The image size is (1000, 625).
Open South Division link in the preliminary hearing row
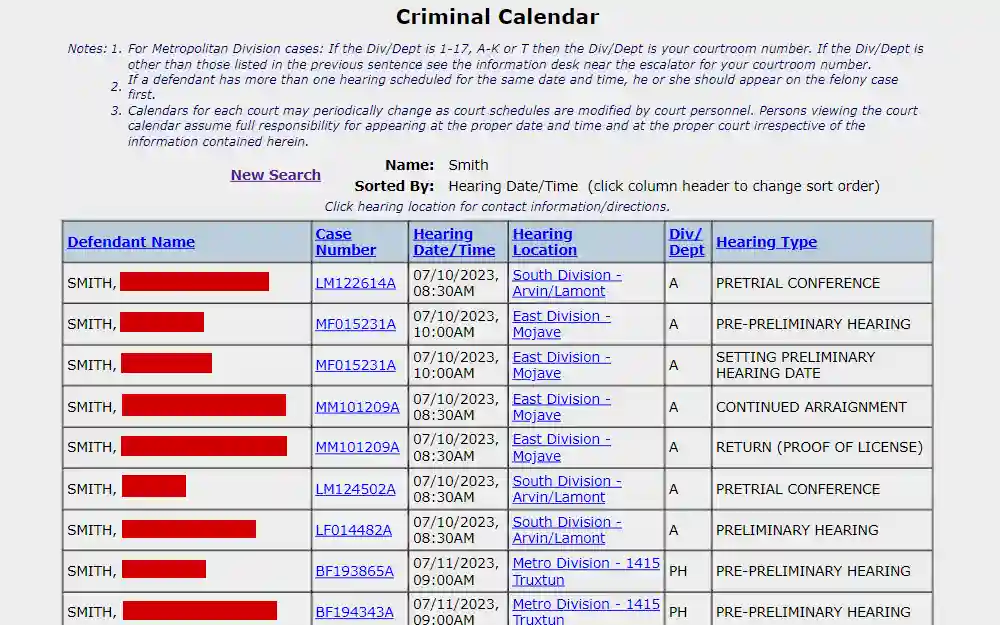566,529
